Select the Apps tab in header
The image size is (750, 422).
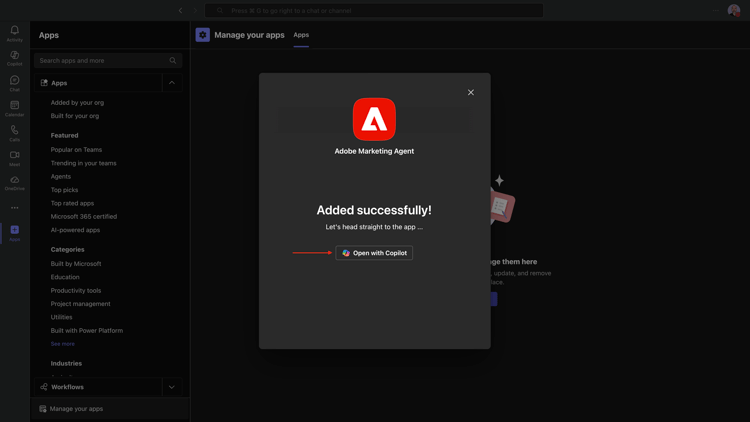[301, 35]
